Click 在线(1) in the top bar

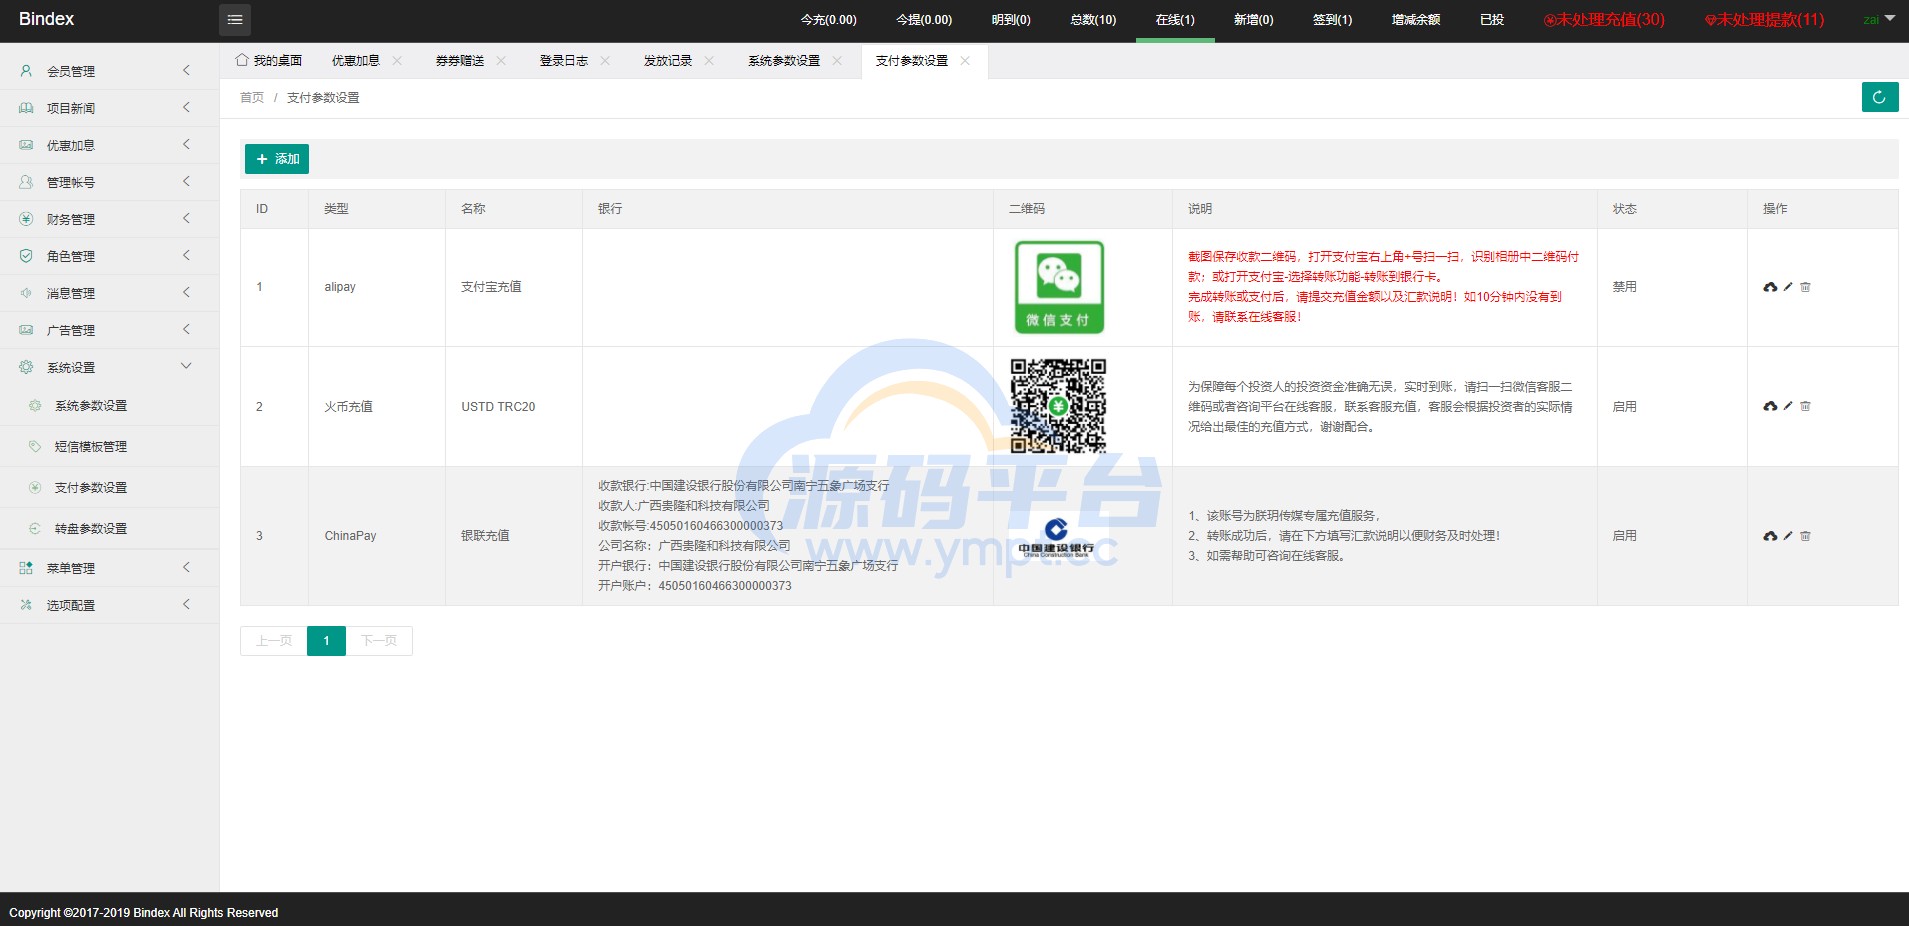point(1175,20)
